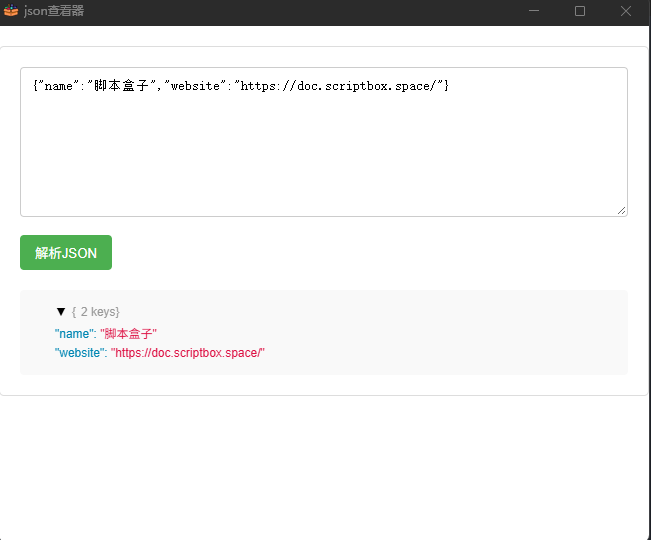Minimize the json查看器 window
651x540 pixels.
coord(534,11)
